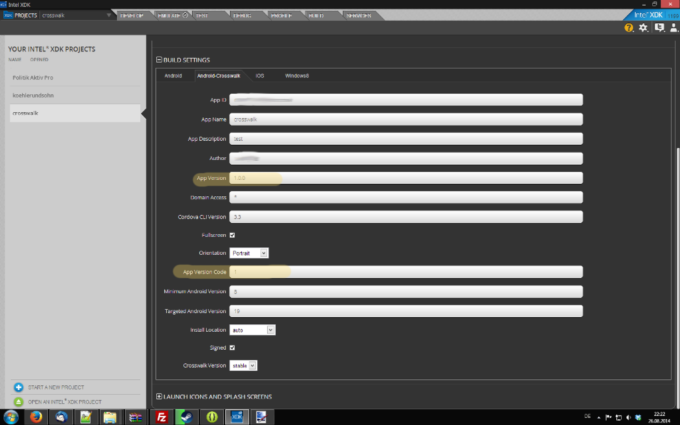Click the blue Start New Project plus icon
This screenshot has width=680, height=425.
click(18, 387)
